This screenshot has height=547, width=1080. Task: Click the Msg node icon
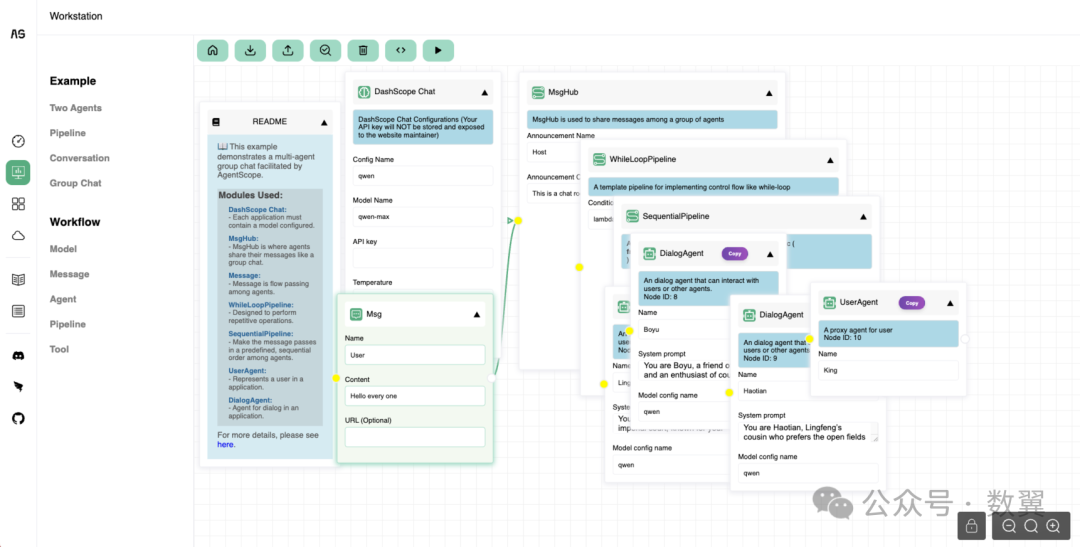(x=356, y=313)
